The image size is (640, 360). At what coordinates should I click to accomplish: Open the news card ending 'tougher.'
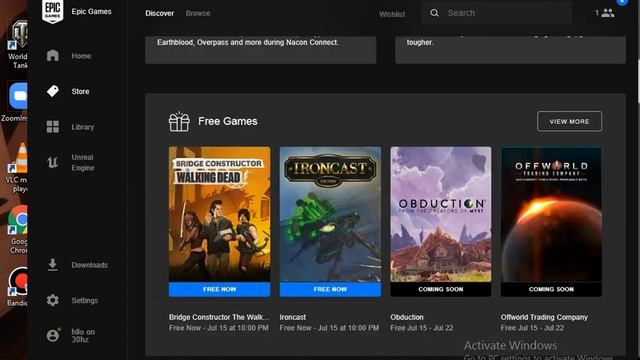pos(510,50)
